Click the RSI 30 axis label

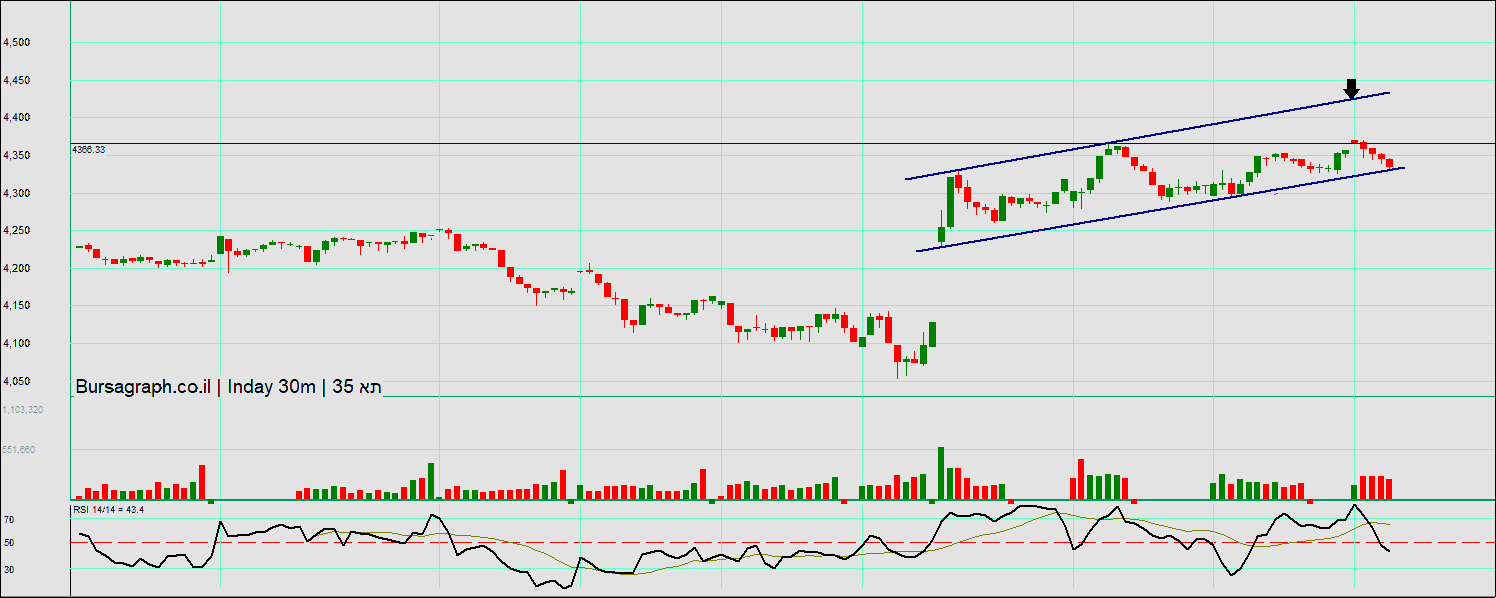tap(8, 569)
